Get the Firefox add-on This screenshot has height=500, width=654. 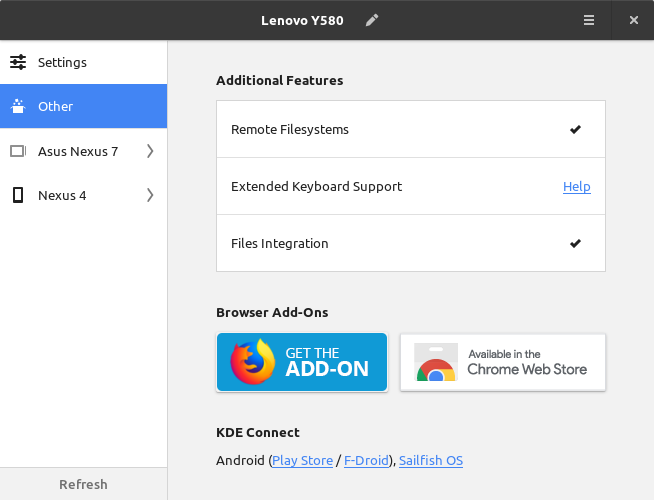click(x=302, y=362)
